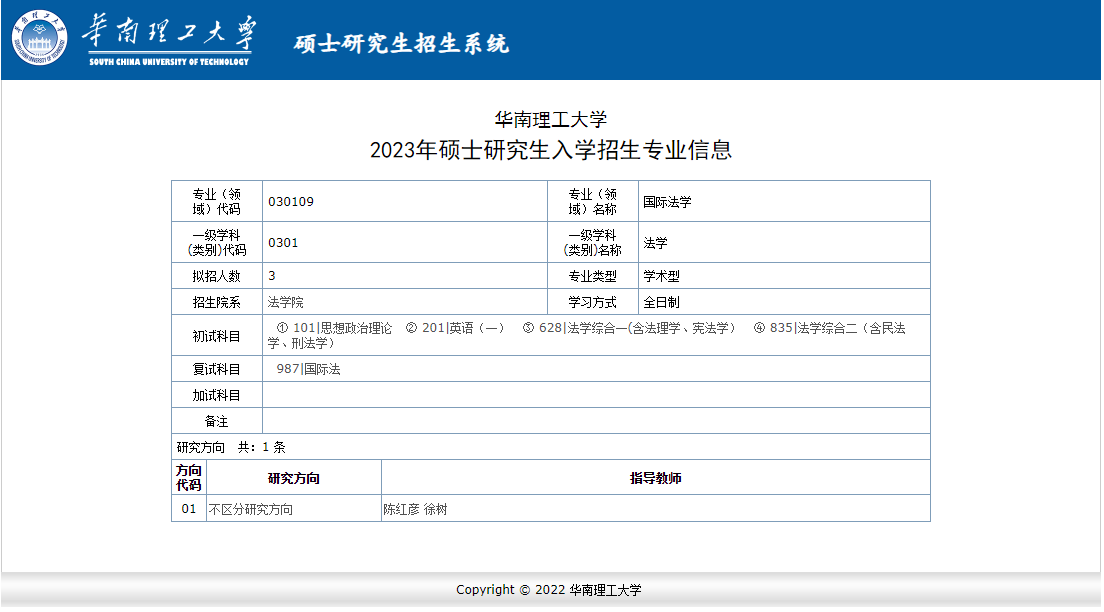Screen dimensions: 1104x612
Task: Select direction code 01
Action: (x=189, y=508)
